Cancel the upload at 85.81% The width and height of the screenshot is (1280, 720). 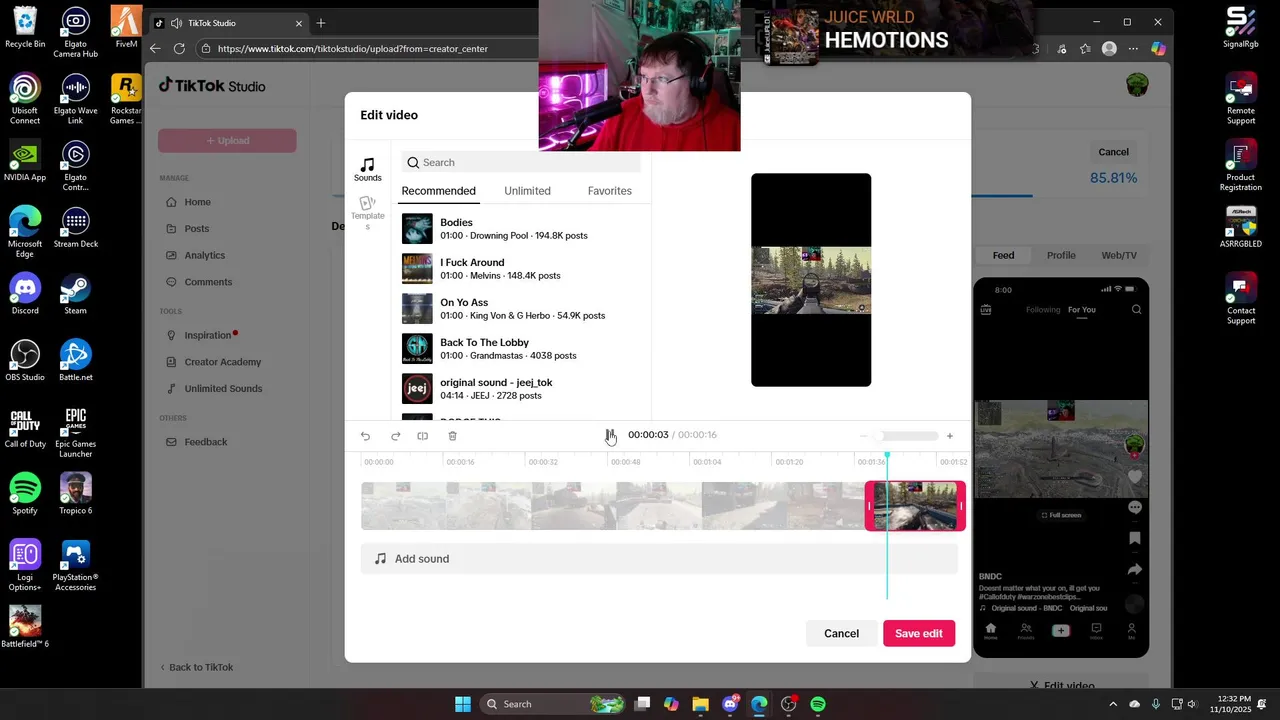(x=1113, y=152)
